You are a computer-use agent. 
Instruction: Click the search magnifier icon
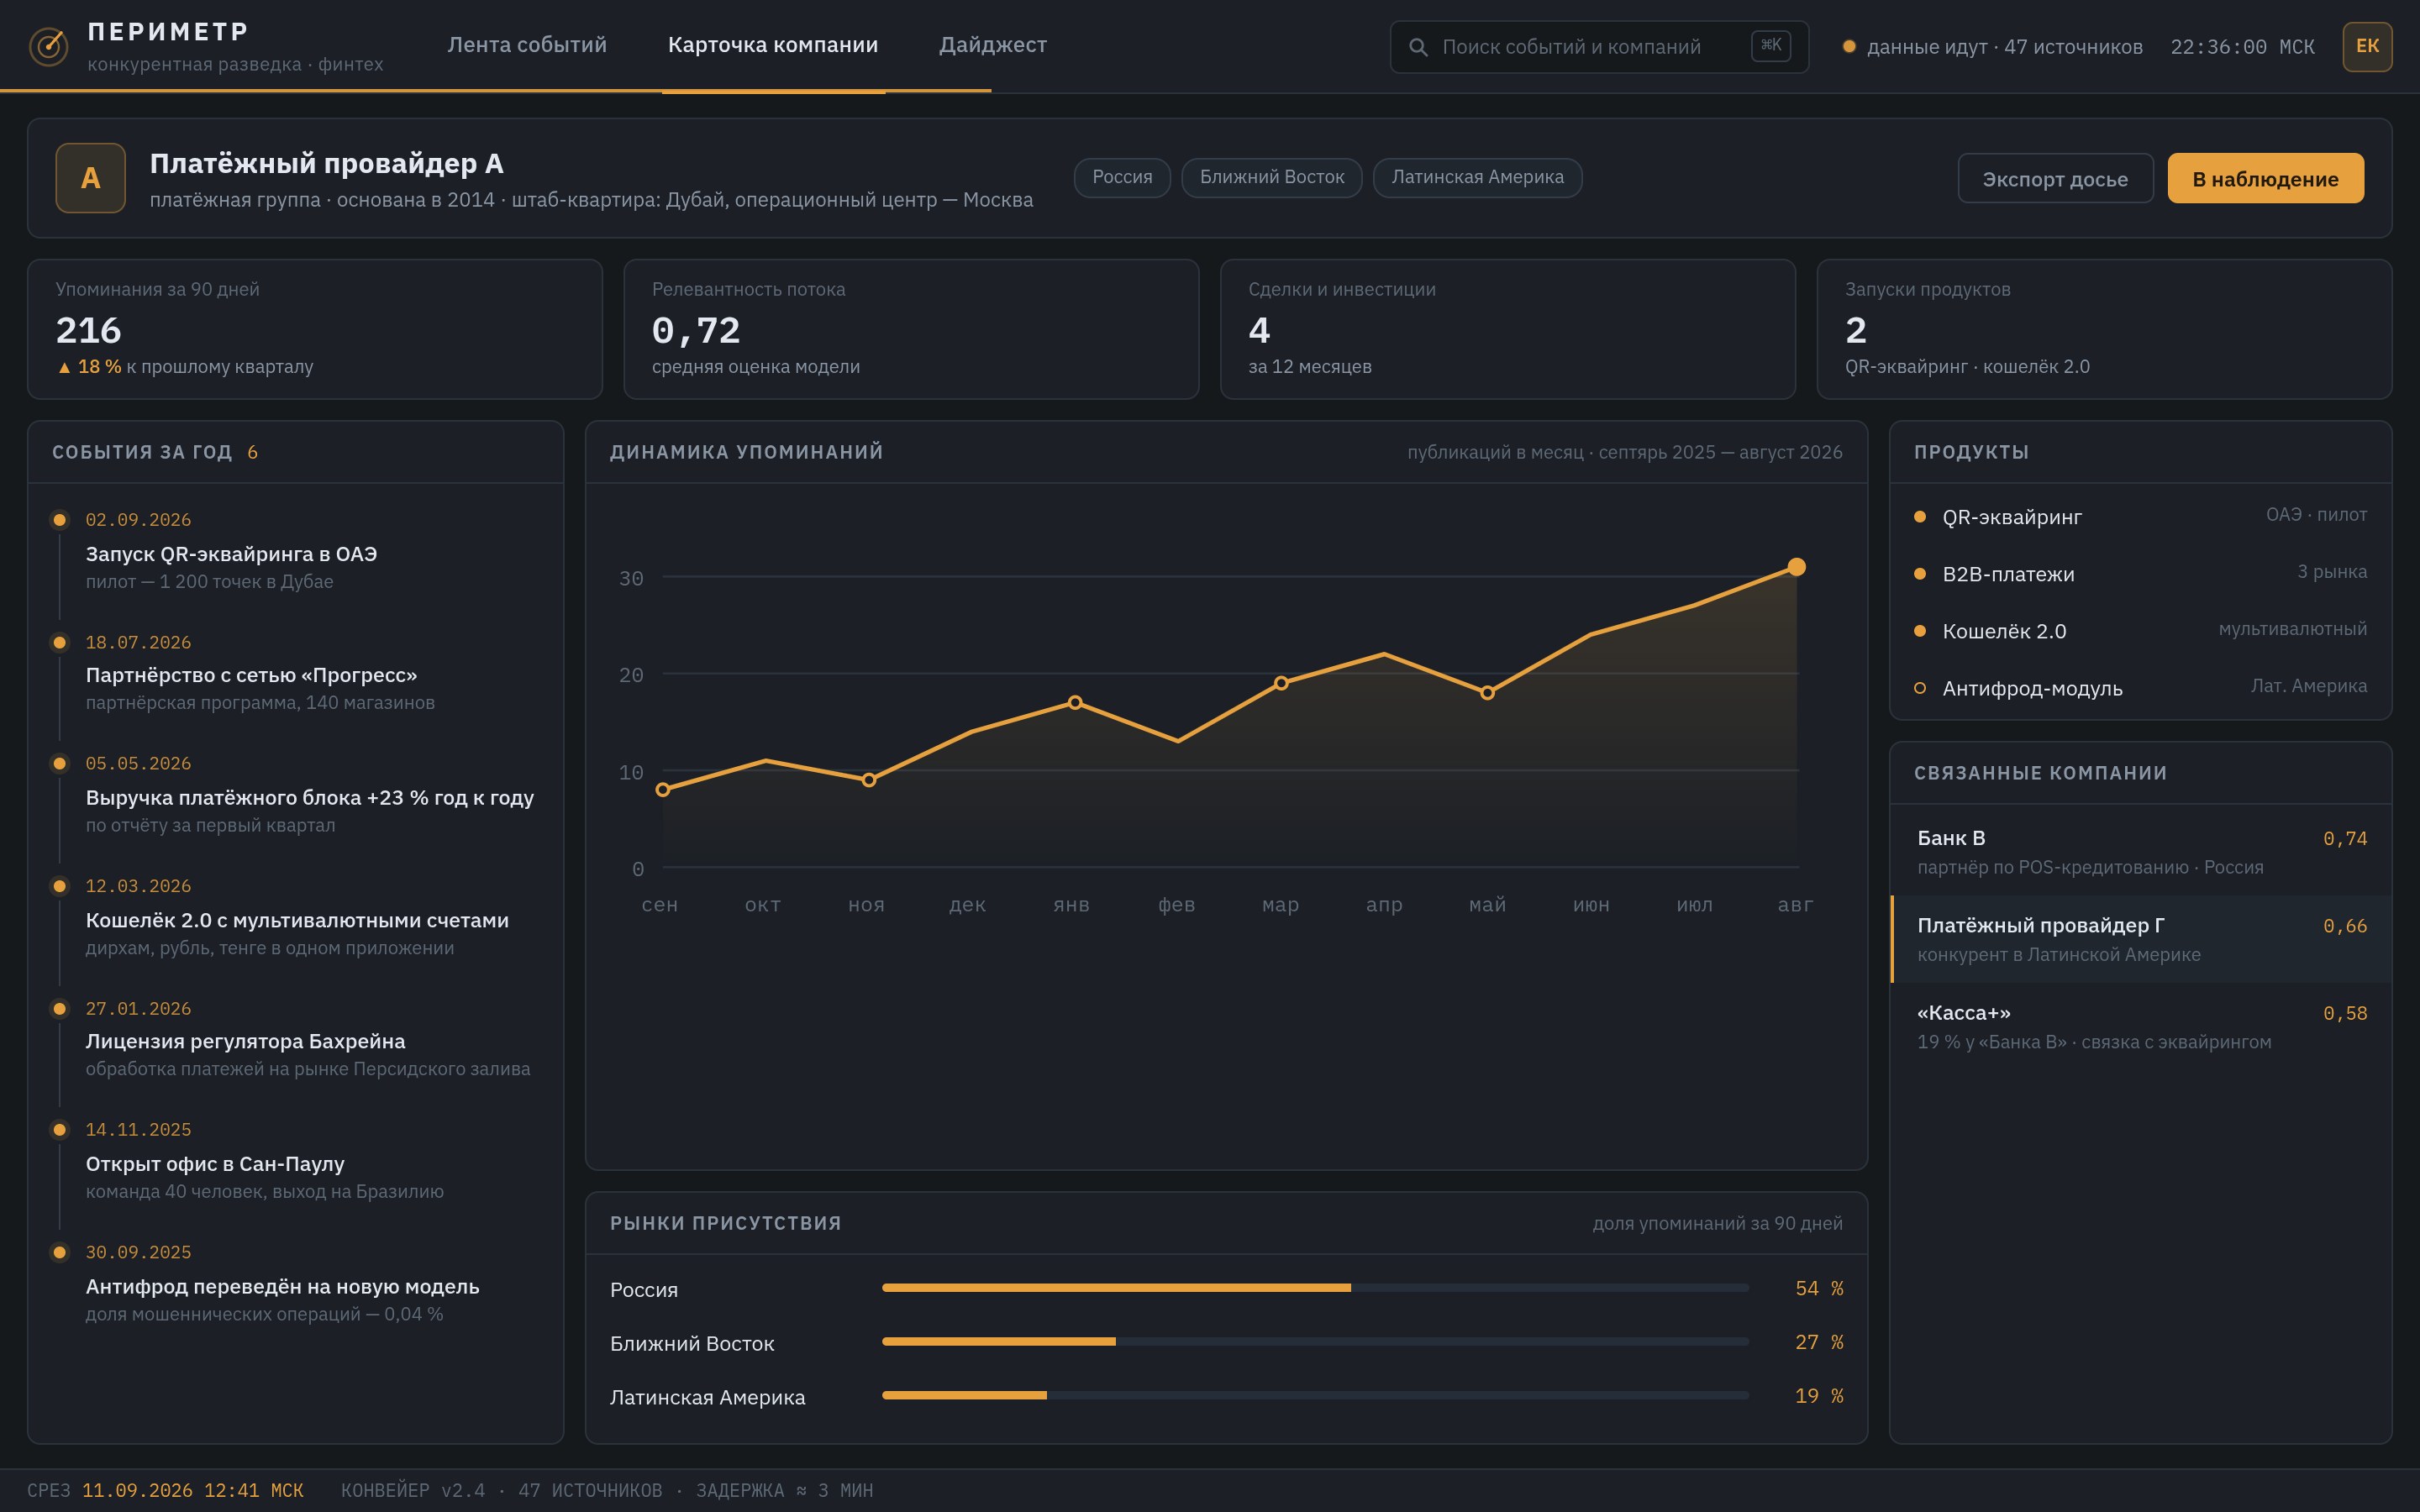coord(1418,47)
